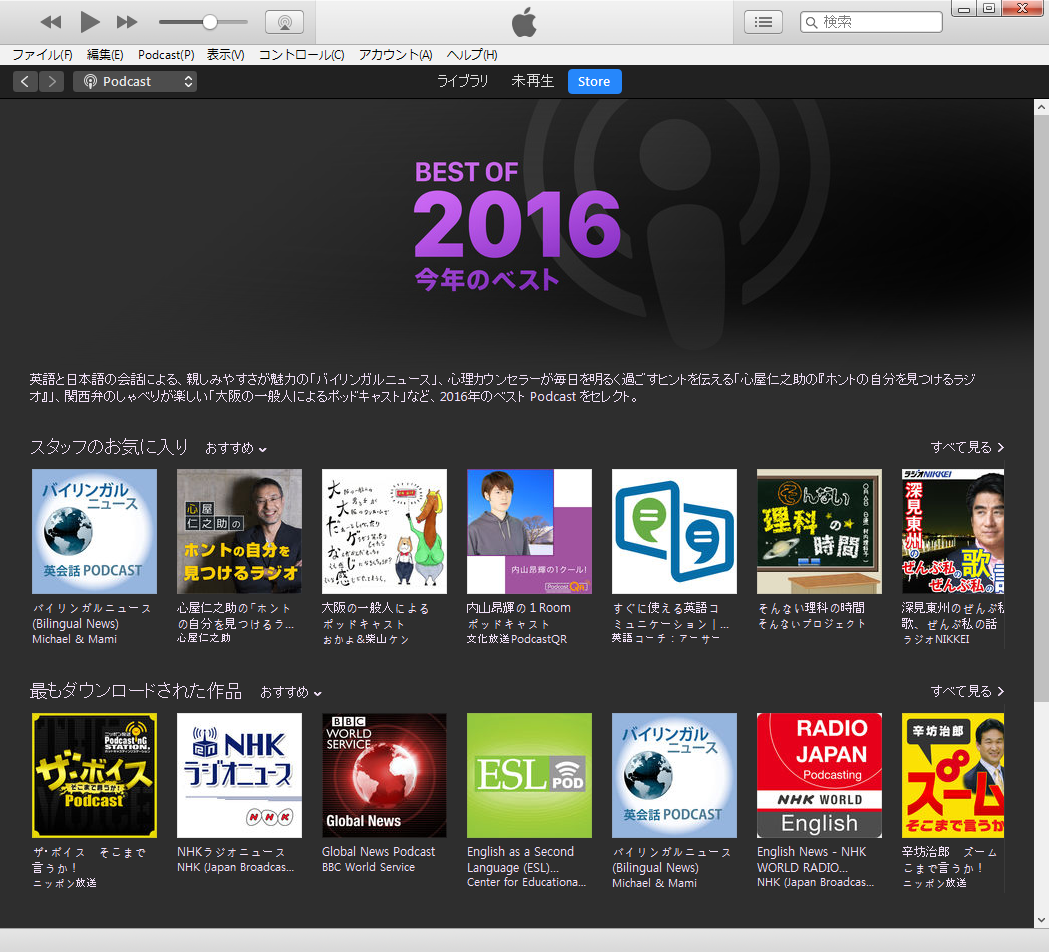Click the 大阪の一般人による ポッドキャスト title
The width and height of the screenshot is (1049, 952).
click(375, 615)
